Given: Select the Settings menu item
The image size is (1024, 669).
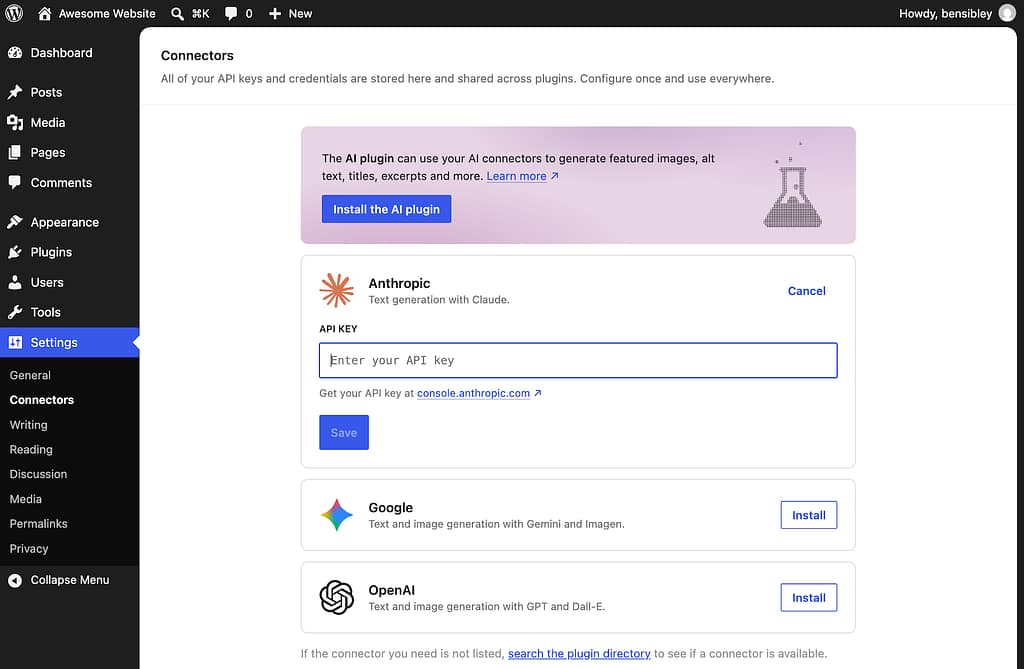Looking at the screenshot, I should coord(69,342).
